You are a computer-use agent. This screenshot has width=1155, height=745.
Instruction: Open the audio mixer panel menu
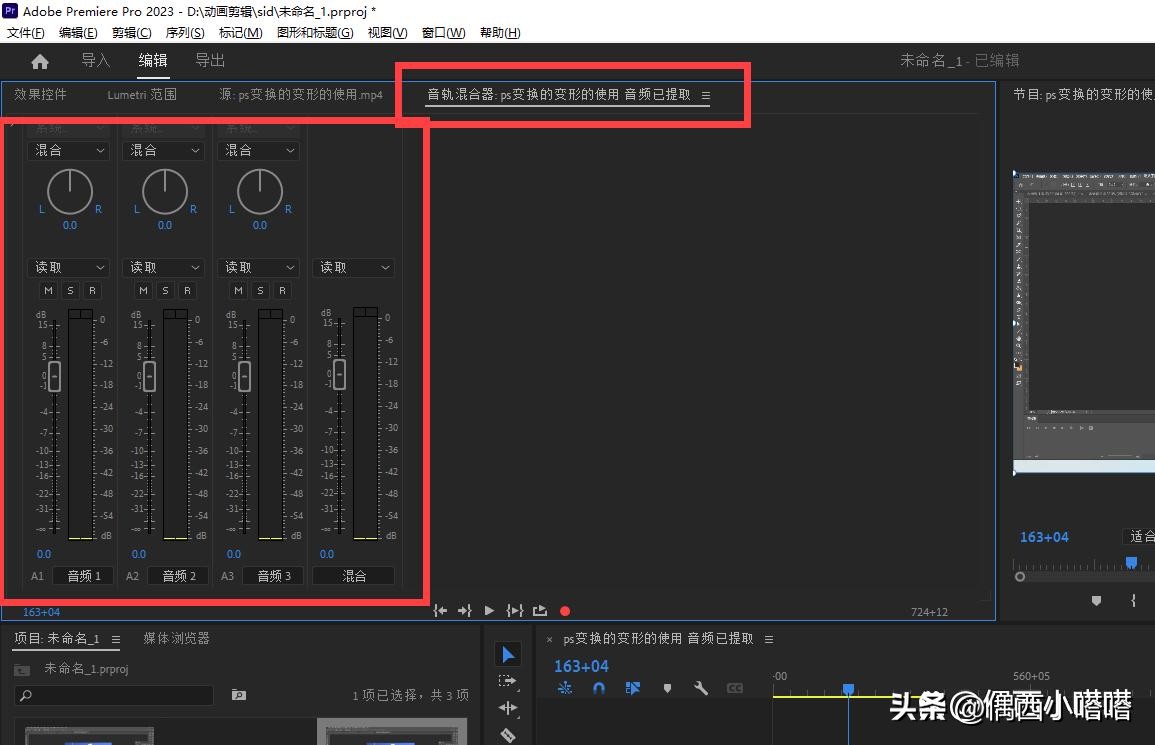tap(706, 95)
